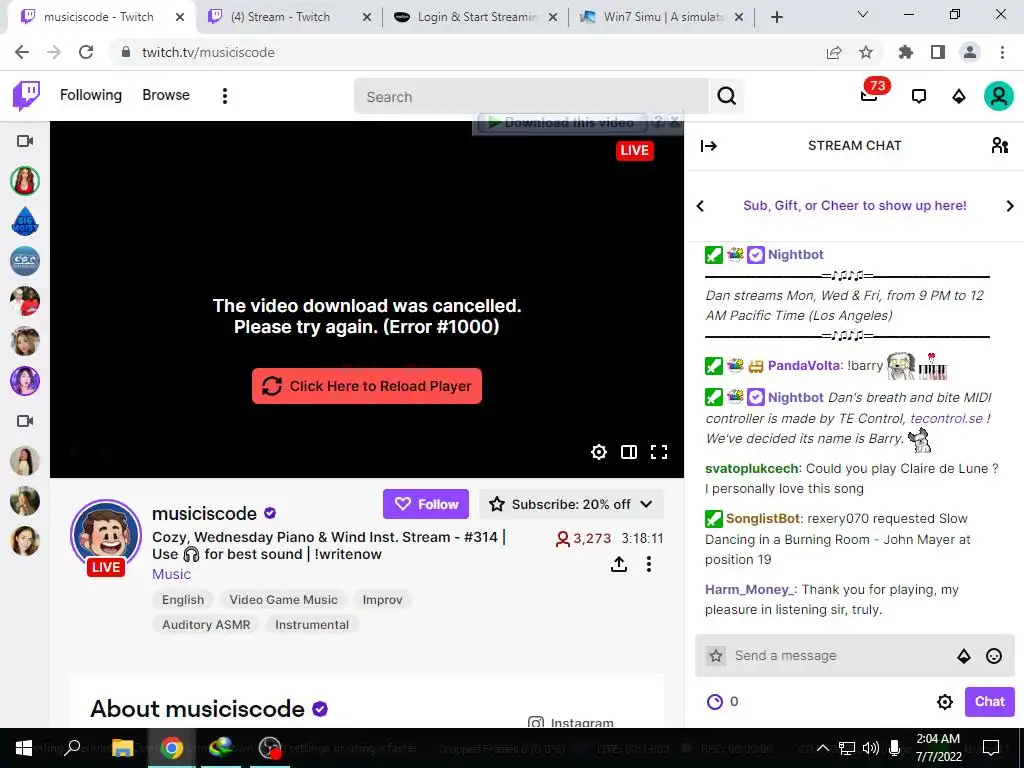The height and width of the screenshot is (768, 1024).
Task: Expand the Subscribe 20% off dropdown
Action: point(572,504)
